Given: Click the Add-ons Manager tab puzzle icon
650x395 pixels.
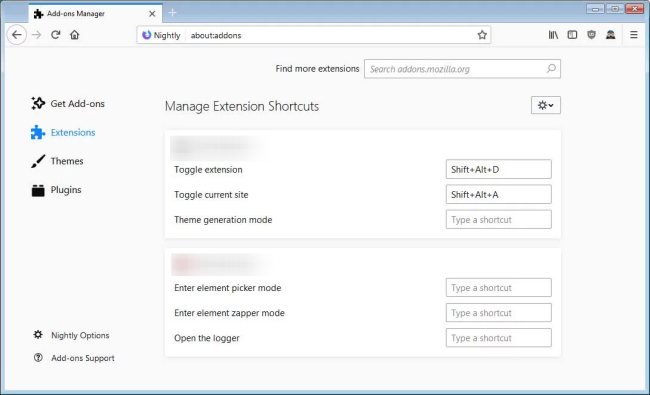Looking at the screenshot, I should 38,14.
